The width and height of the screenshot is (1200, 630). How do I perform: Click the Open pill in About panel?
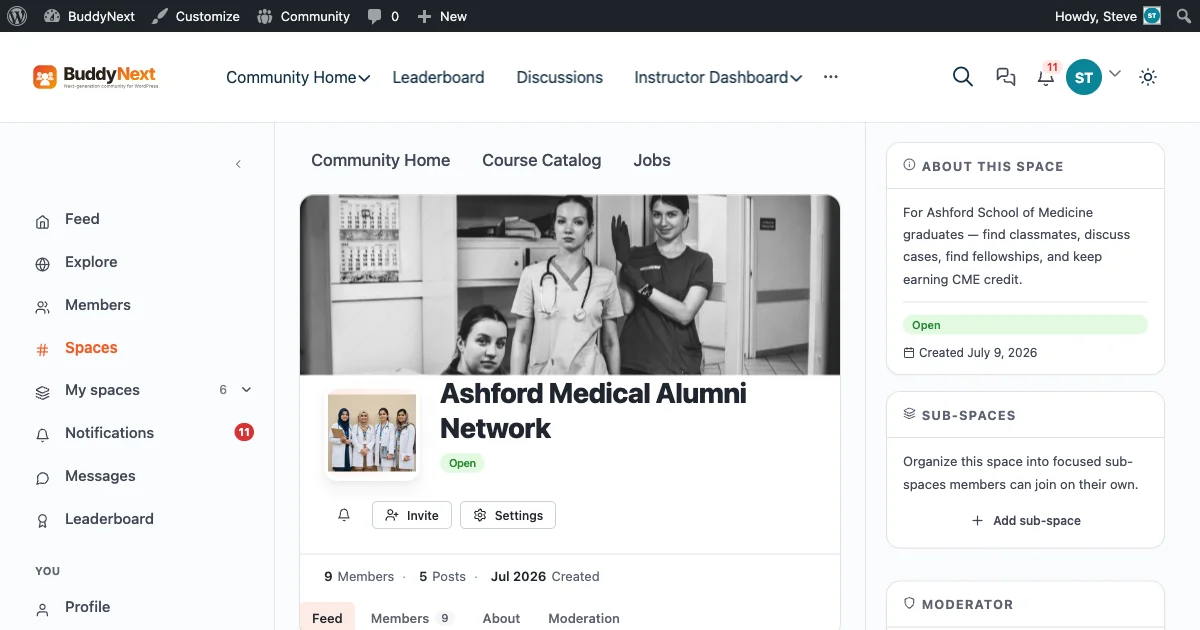tap(1025, 325)
